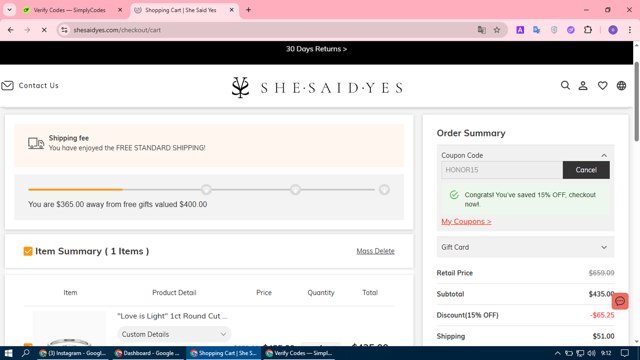Open the Chrome profile avatar
Viewport: 640px width, 360px height.
pos(613,30)
